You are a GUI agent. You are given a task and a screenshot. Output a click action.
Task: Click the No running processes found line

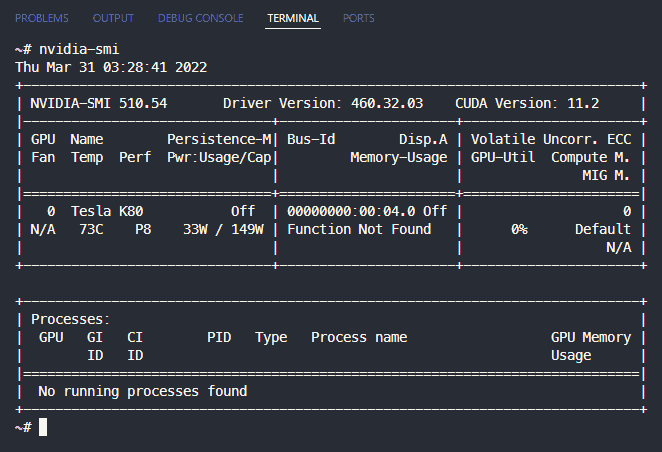point(142,391)
